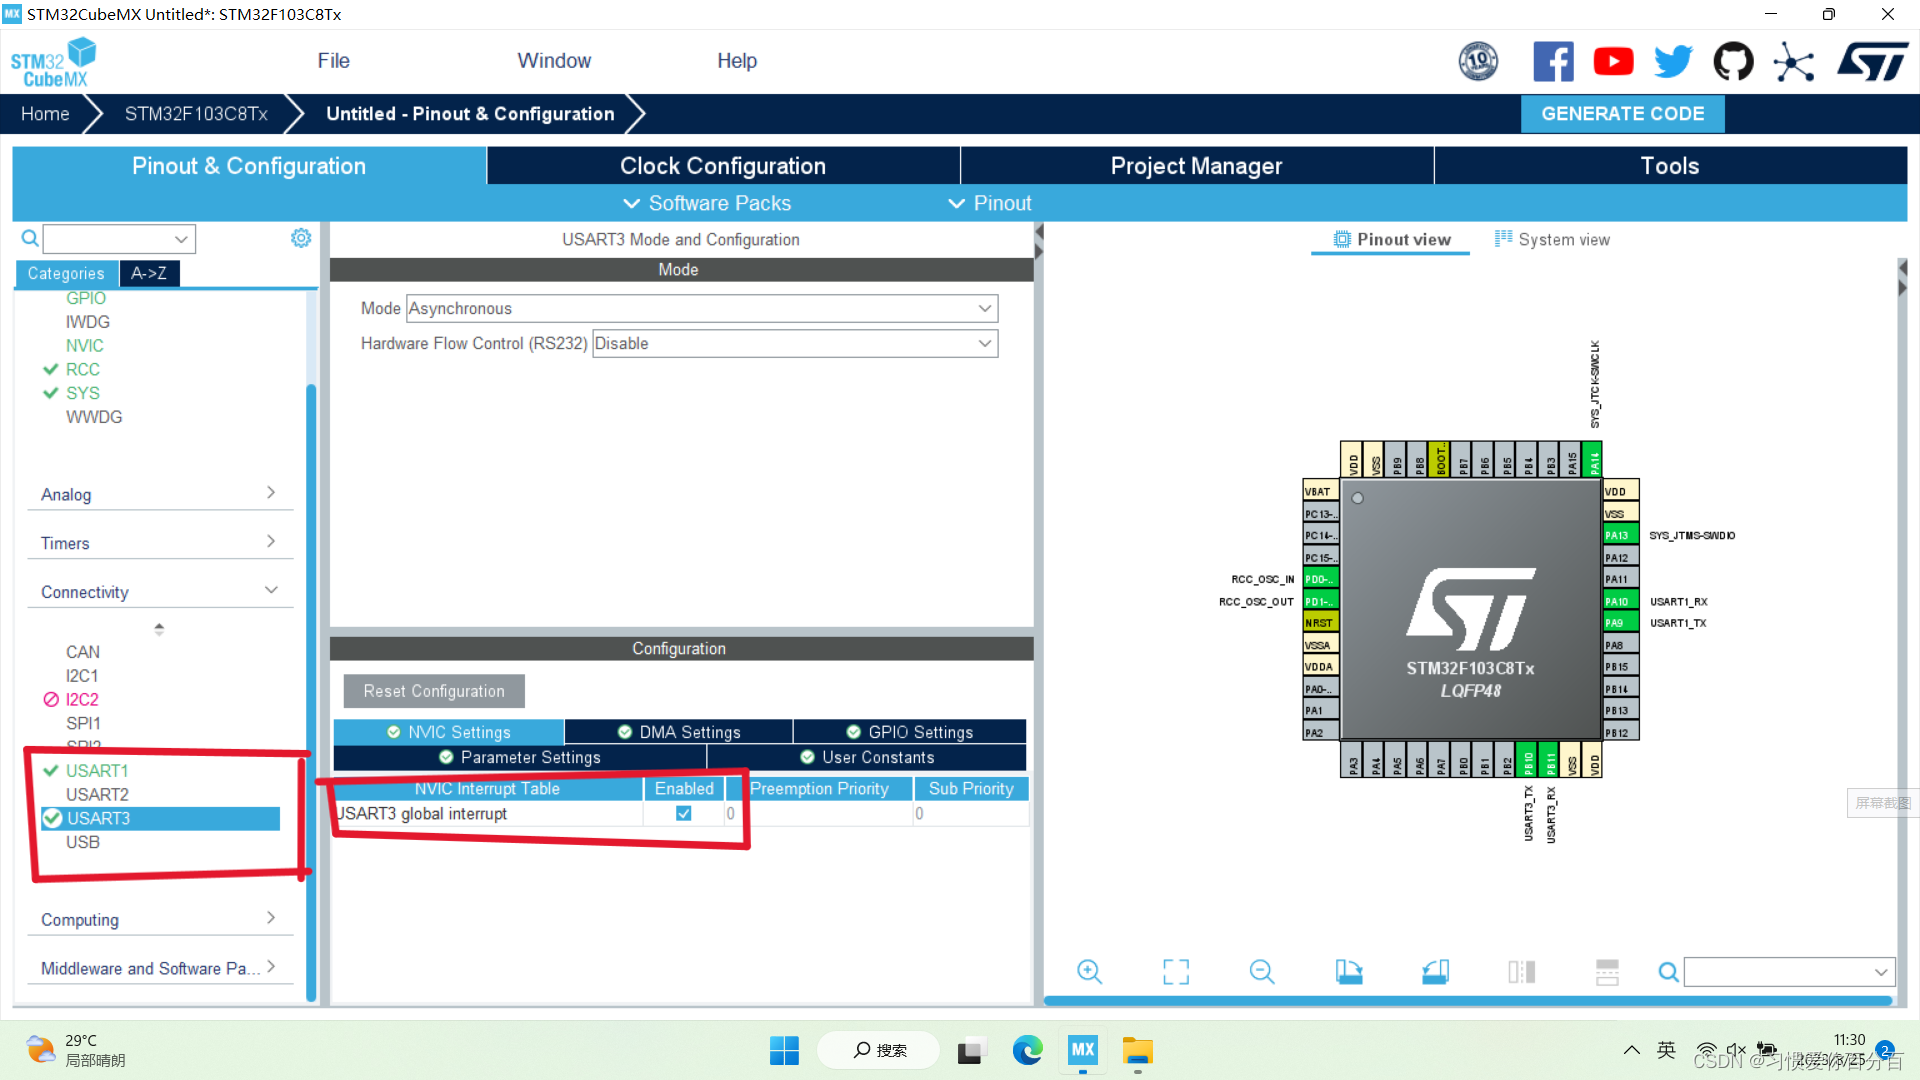Rotate the chip clockwise
Viewport: 1920px width, 1080px height.
pyautogui.click(x=1348, y=971)
